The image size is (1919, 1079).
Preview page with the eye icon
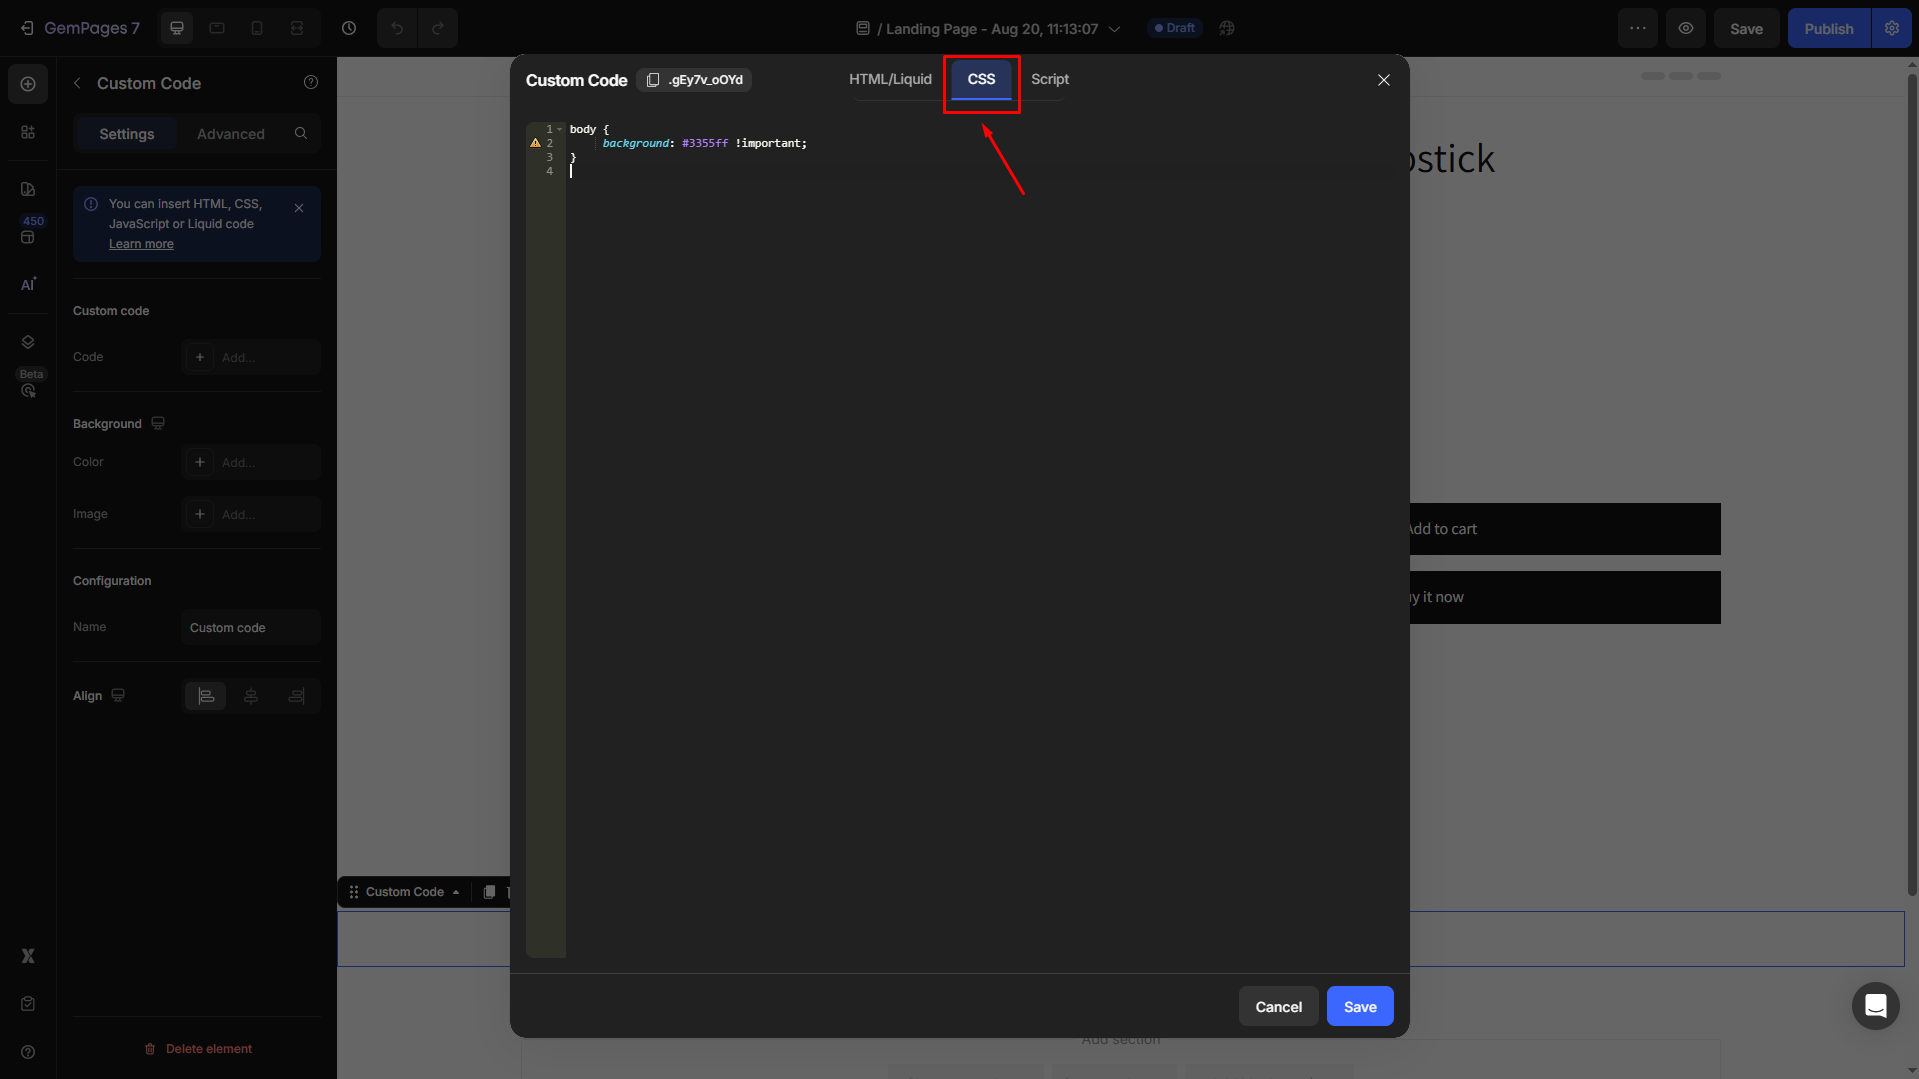[x=1686, y=28]
